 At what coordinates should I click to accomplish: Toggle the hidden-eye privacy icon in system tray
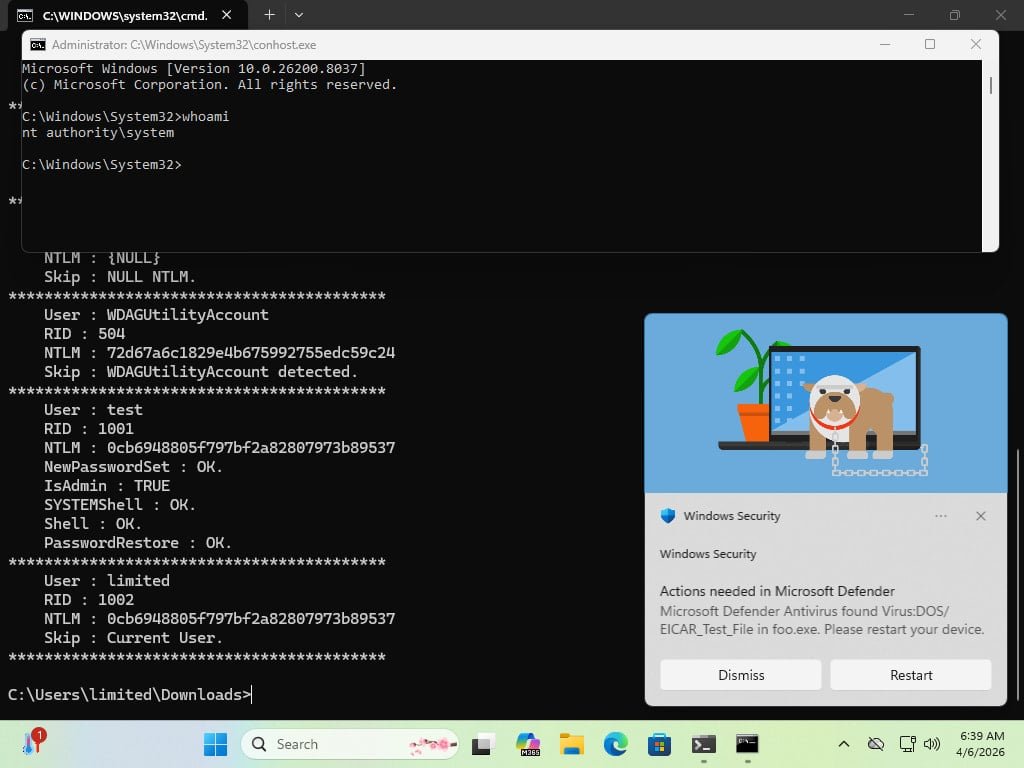click(x=877, y=744)
